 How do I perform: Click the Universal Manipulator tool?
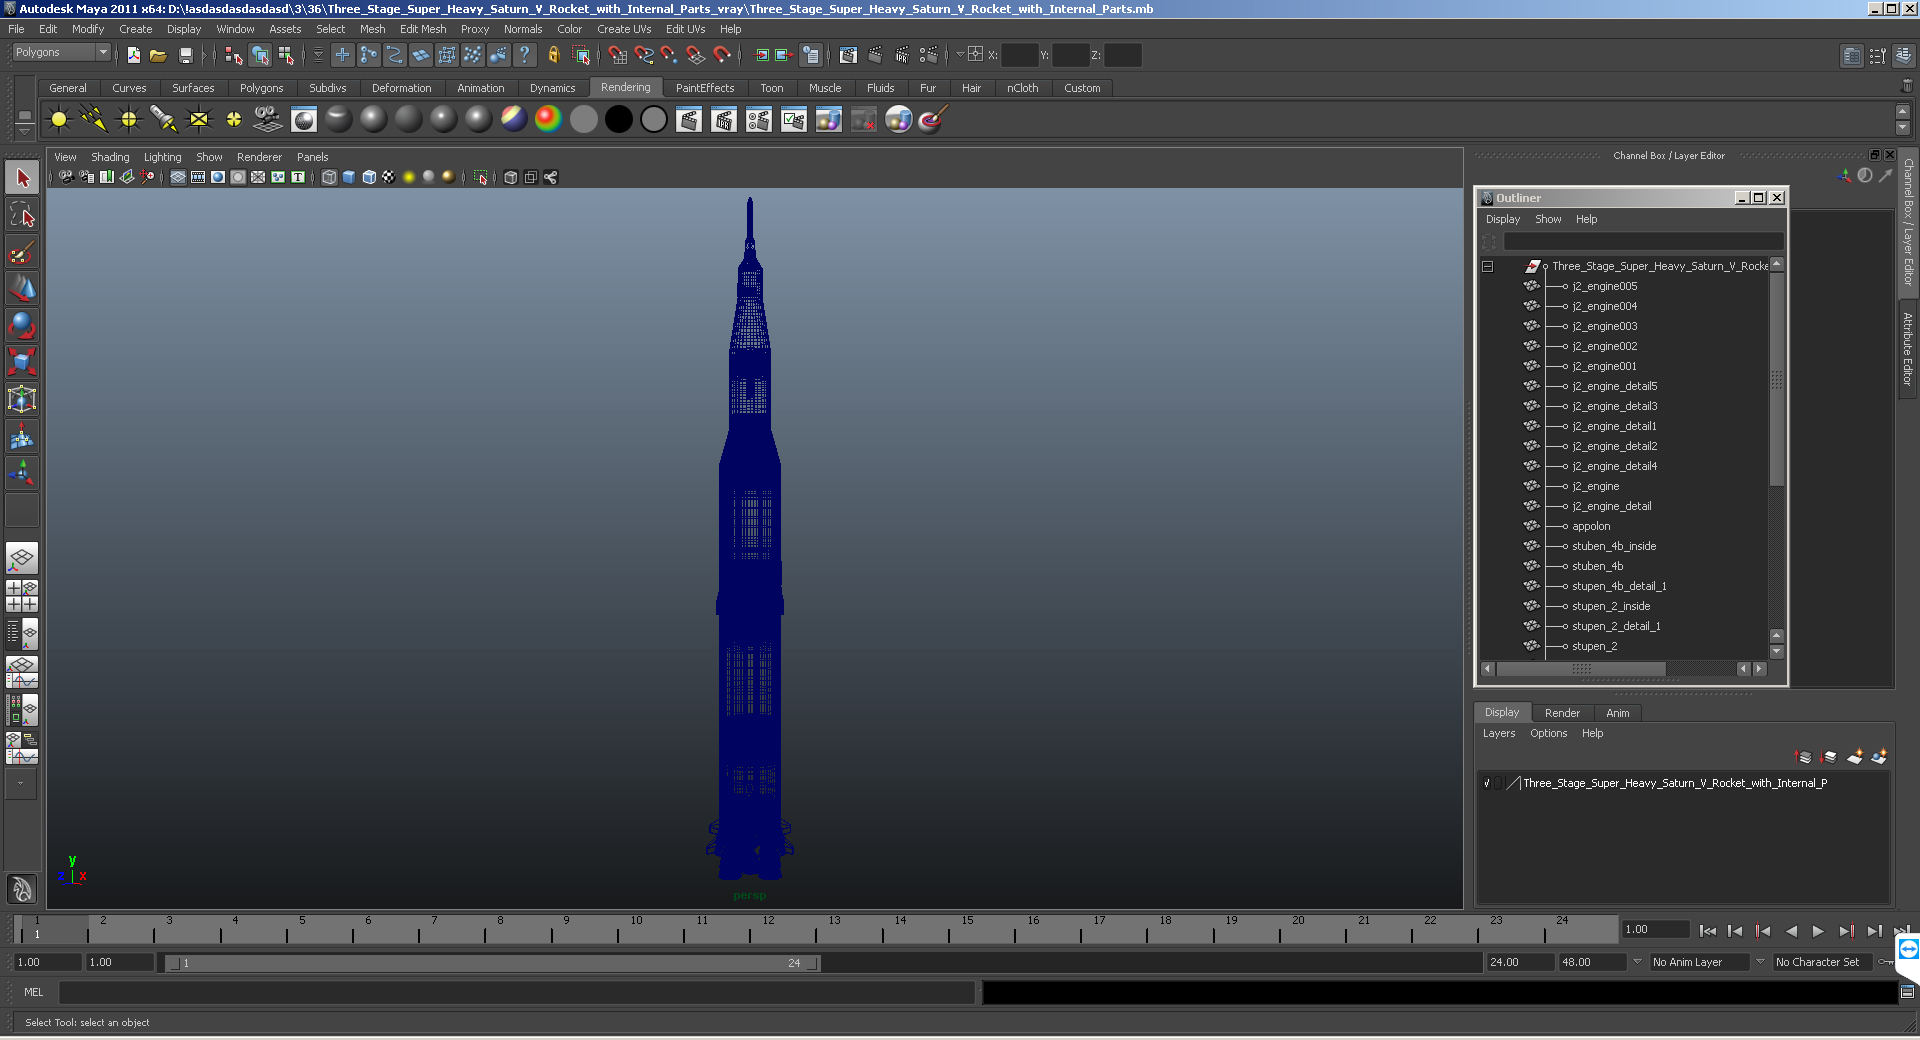(22, 399)
